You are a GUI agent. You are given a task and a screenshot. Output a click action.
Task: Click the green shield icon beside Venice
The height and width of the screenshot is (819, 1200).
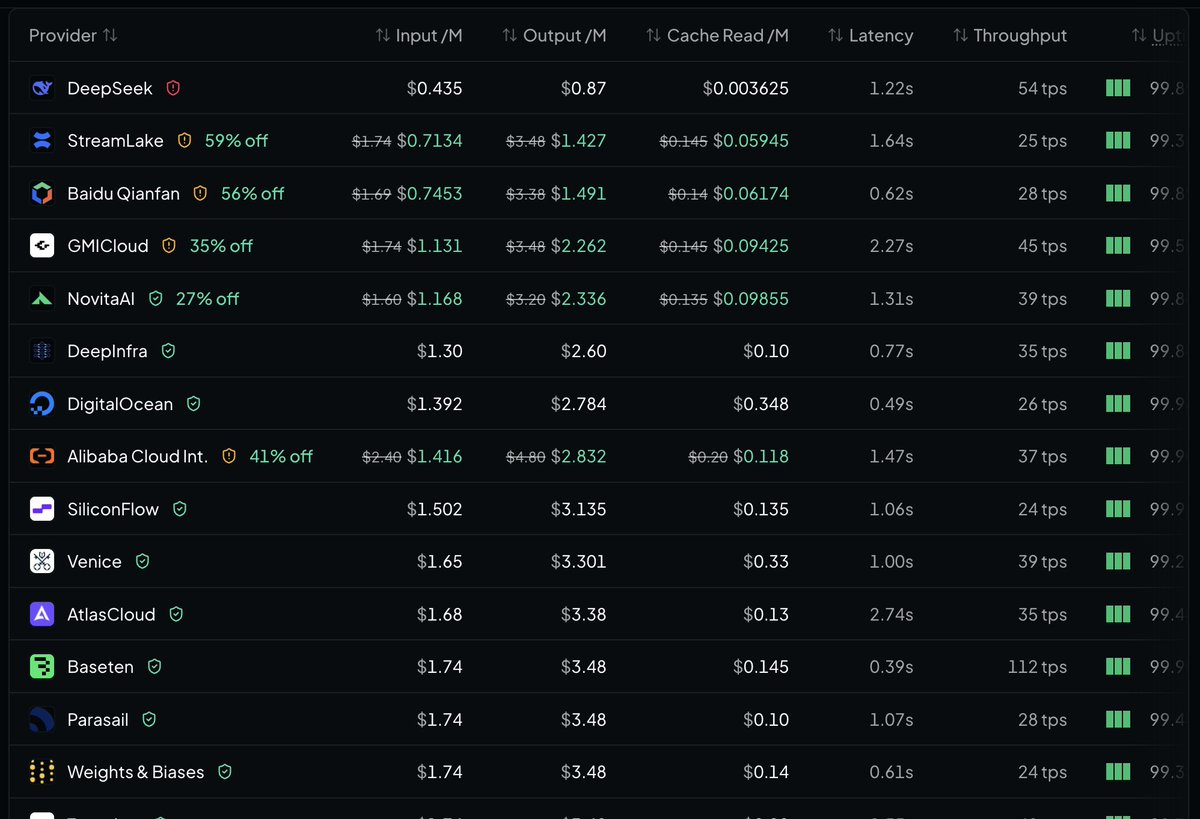pos(142,561)
